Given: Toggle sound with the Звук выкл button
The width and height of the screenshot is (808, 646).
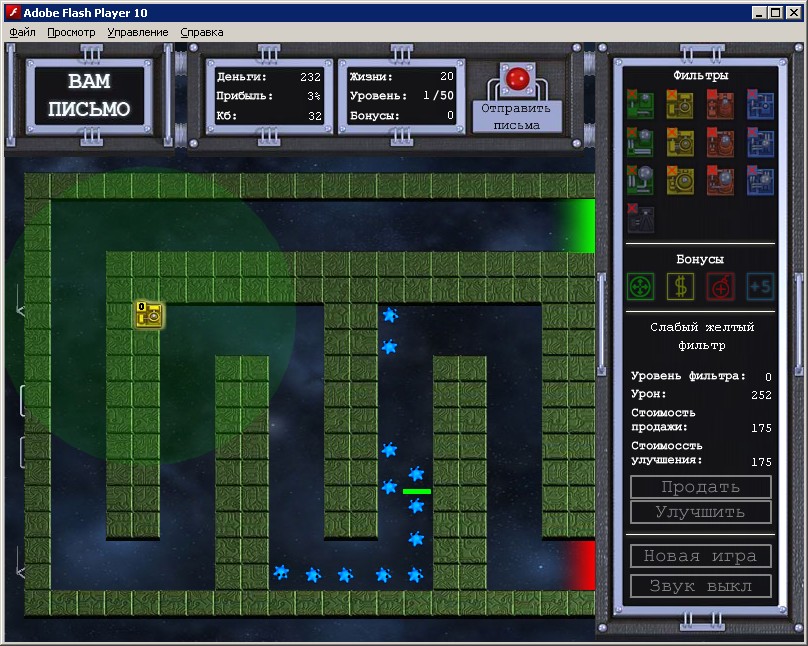Looking at the screenshot, I should [700, 586].
